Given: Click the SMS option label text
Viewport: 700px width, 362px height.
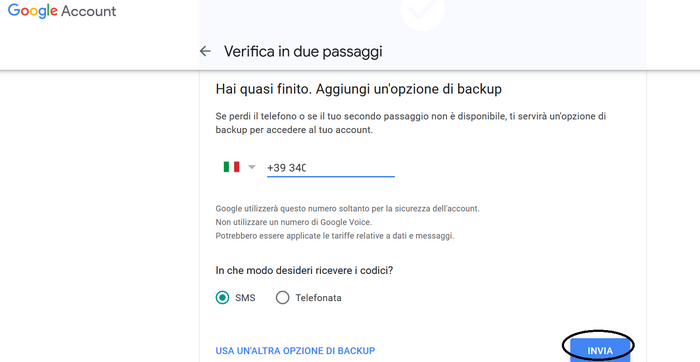Looking at the screenshot, I should pos(245,298).
